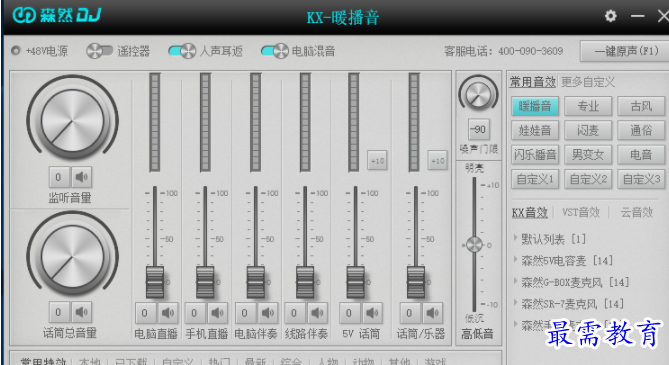Switch to the 常用音效 tab
The image size is (669, 365).
533,82
